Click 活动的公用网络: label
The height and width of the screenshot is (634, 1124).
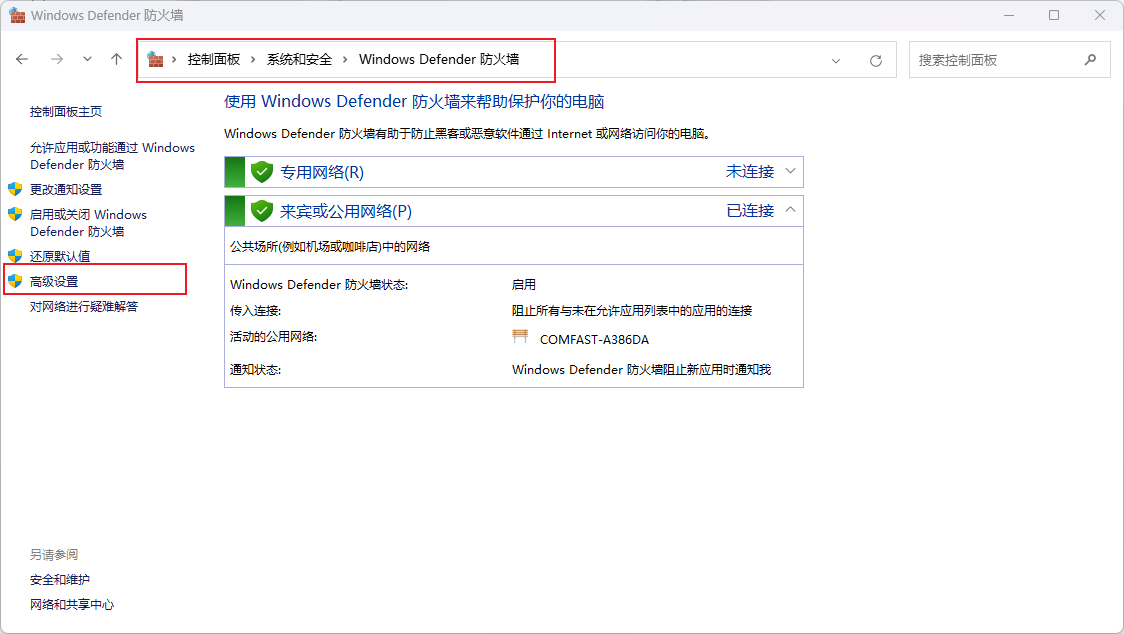click(x=273, y=336)
